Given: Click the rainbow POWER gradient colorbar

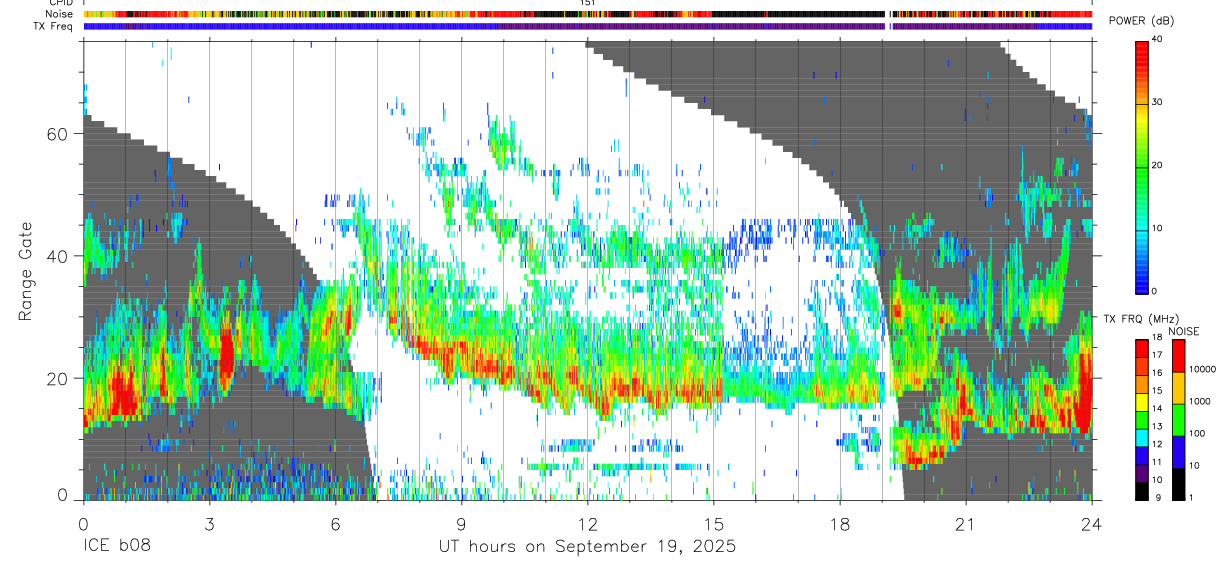Looking at the screenshot, I should click(x=1142, y=165).
